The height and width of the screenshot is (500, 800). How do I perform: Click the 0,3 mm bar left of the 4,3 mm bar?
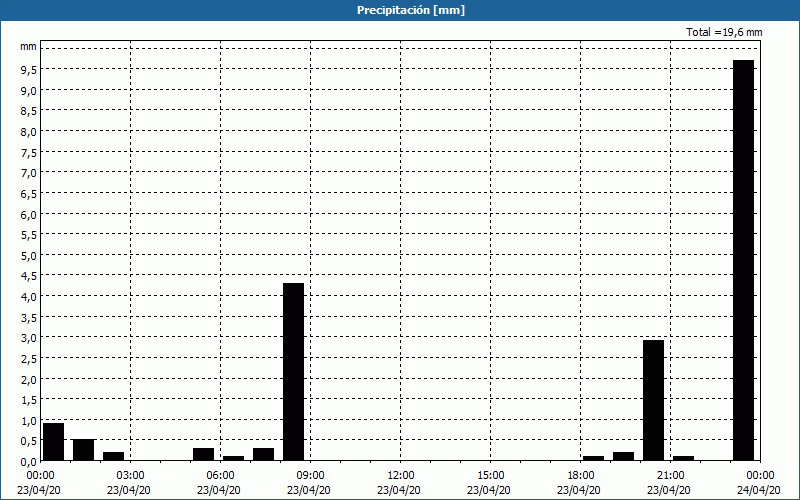263,454
